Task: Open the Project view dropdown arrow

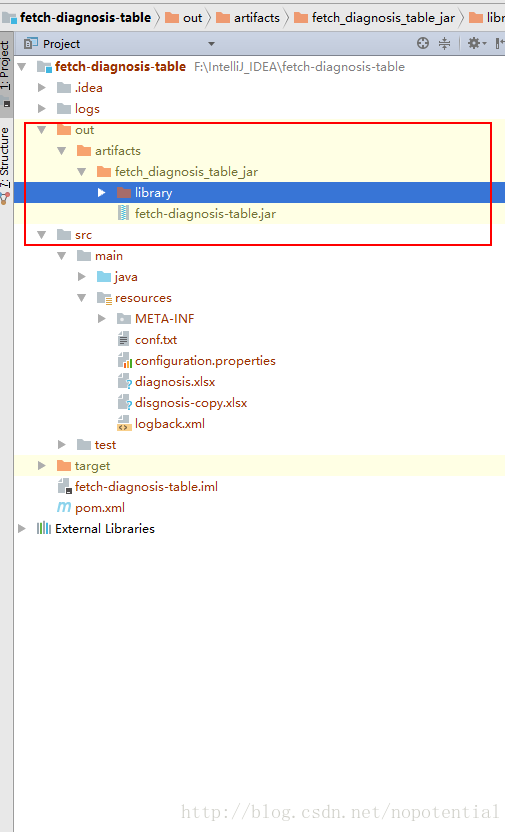Action: (211, 44)
